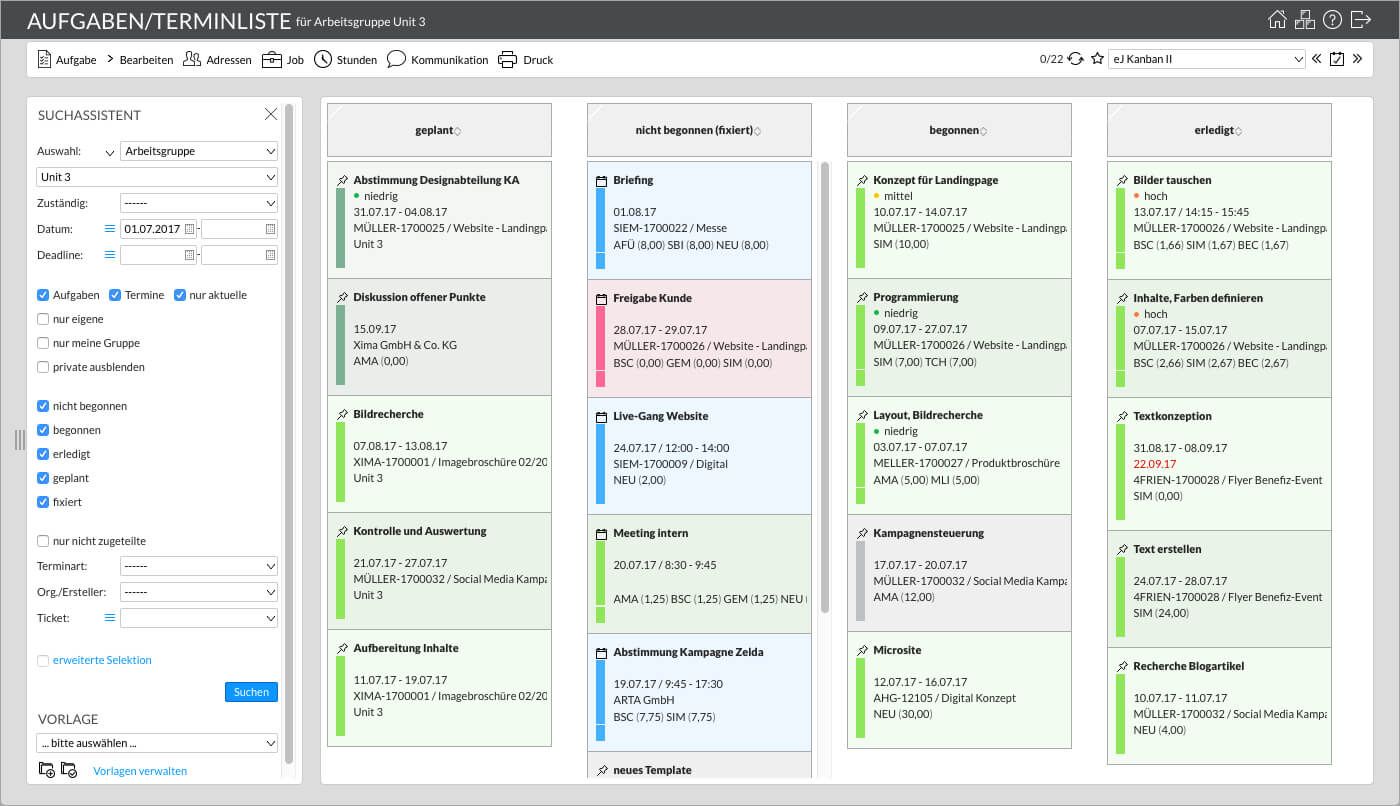Screen dimensions: 1400x806
Task: Open the Org./Ersteller dropdown
Action: 199,592
